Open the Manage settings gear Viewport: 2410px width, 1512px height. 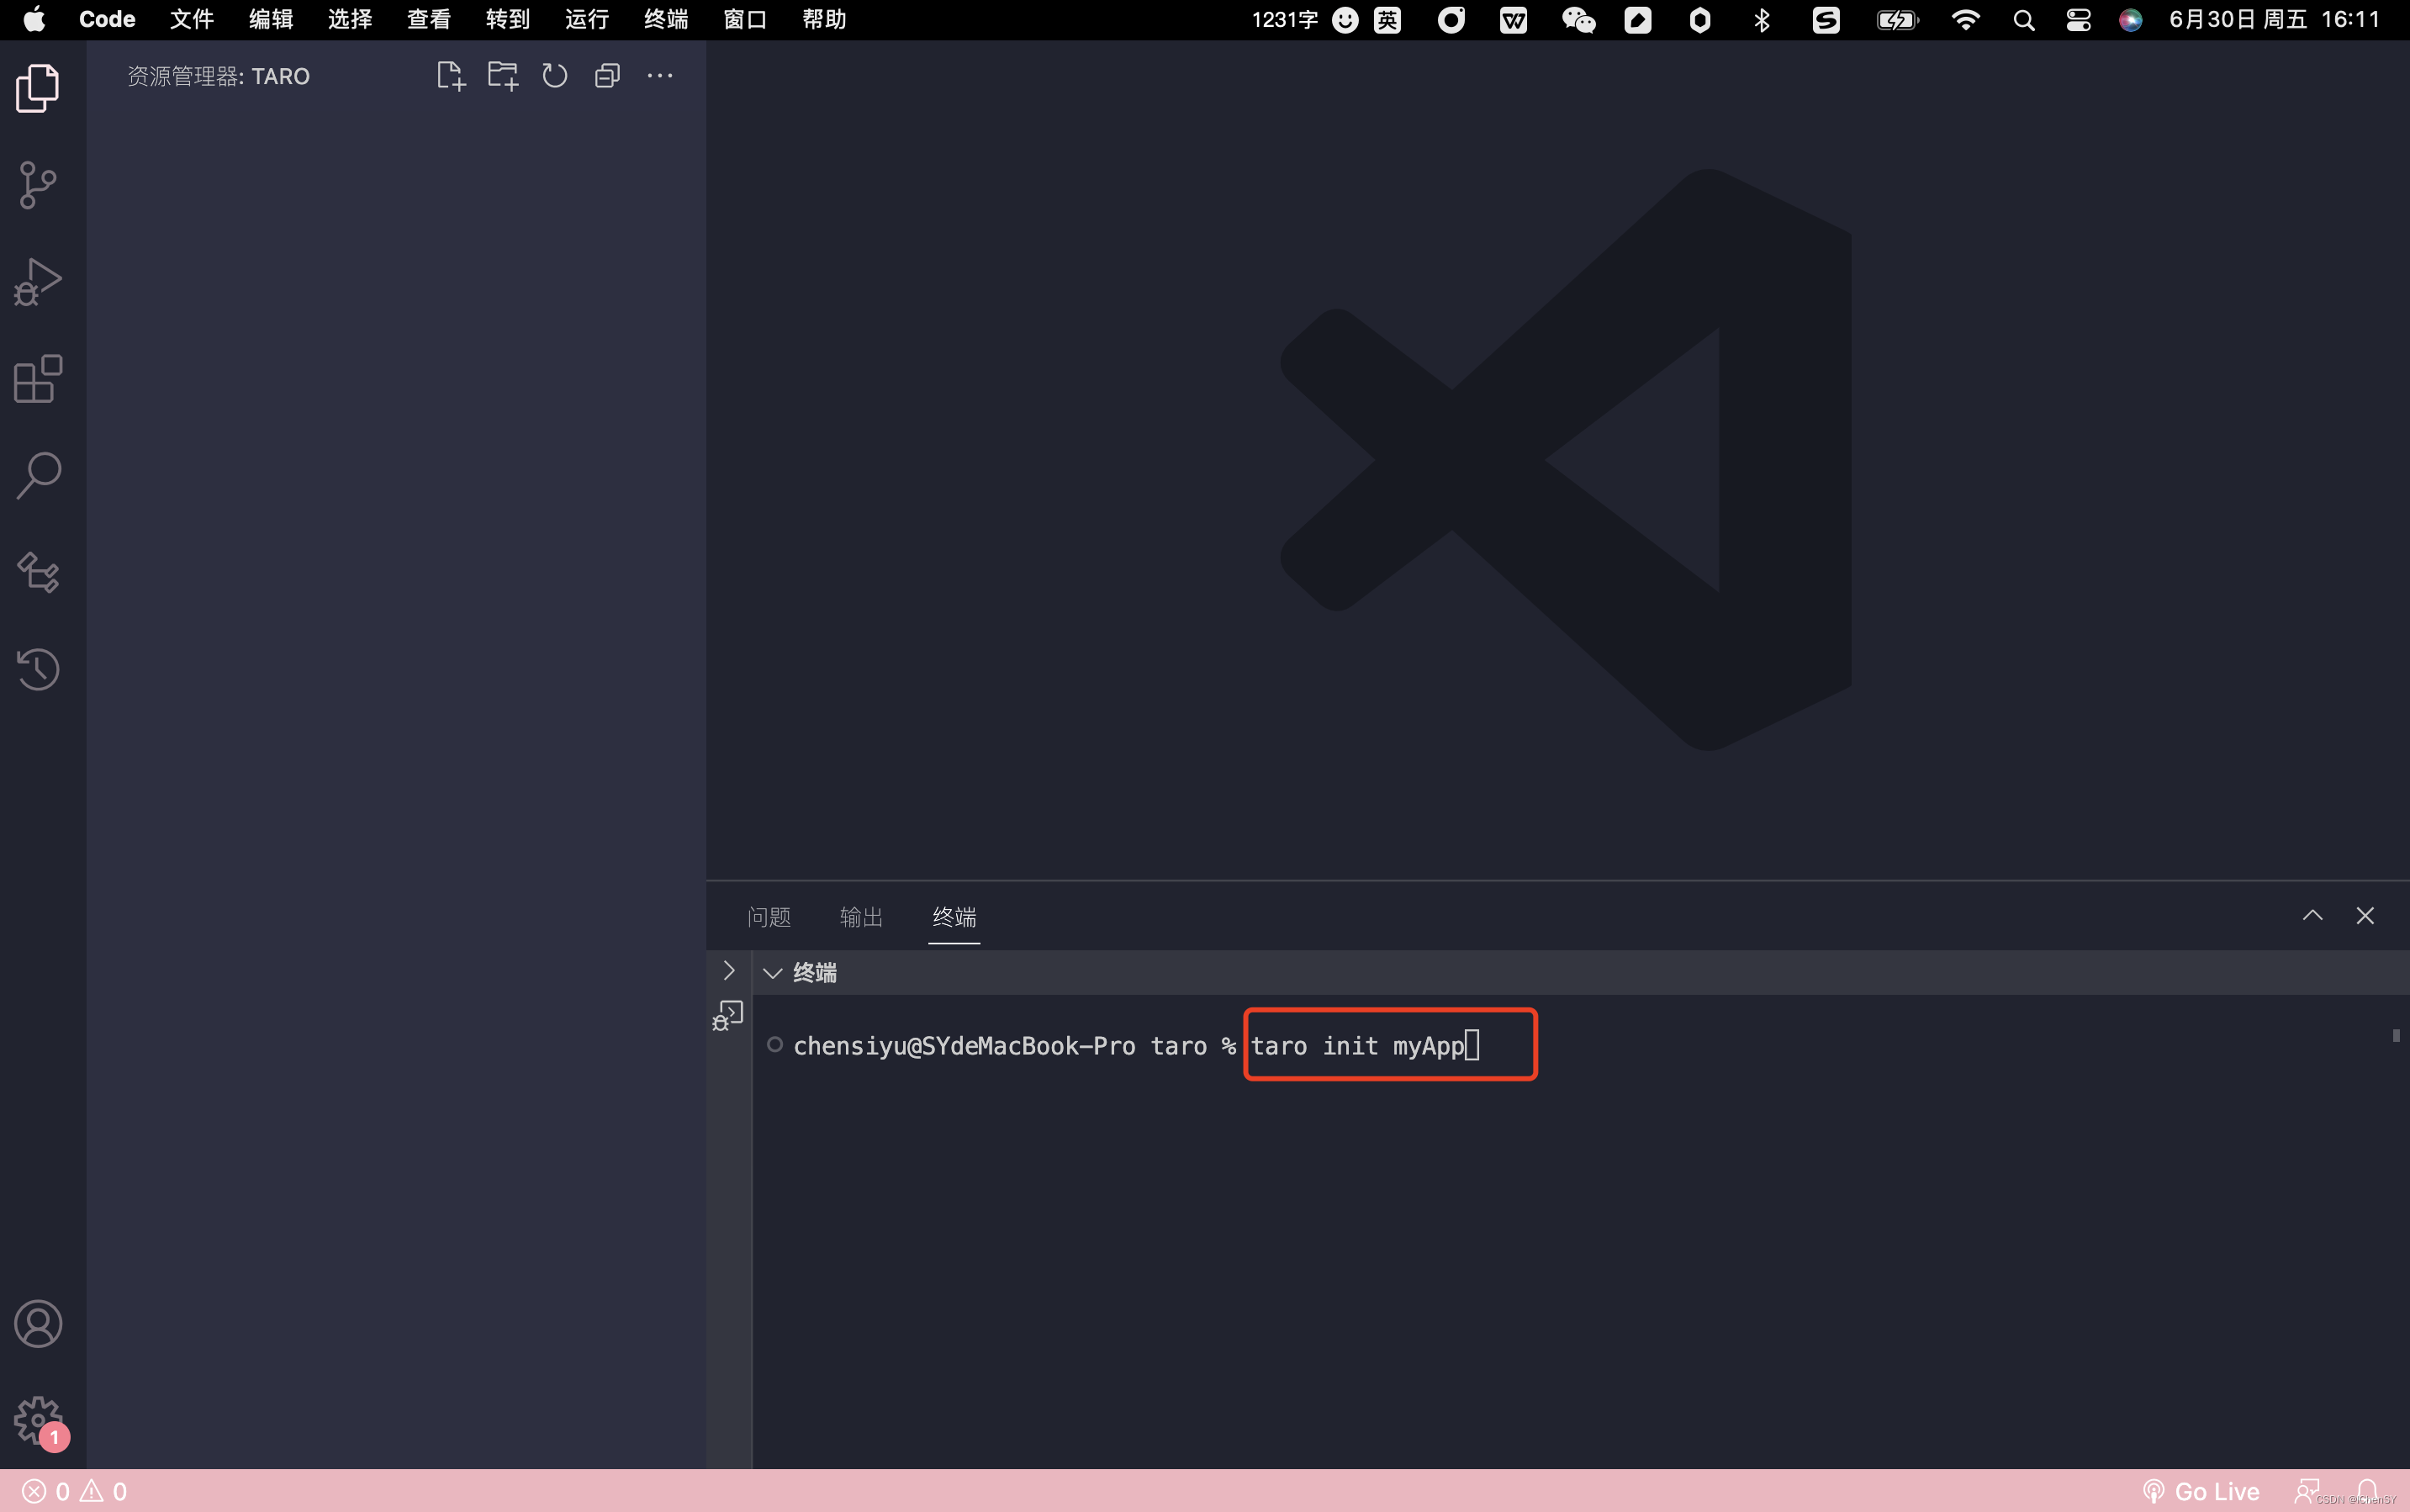[38, 1421]
